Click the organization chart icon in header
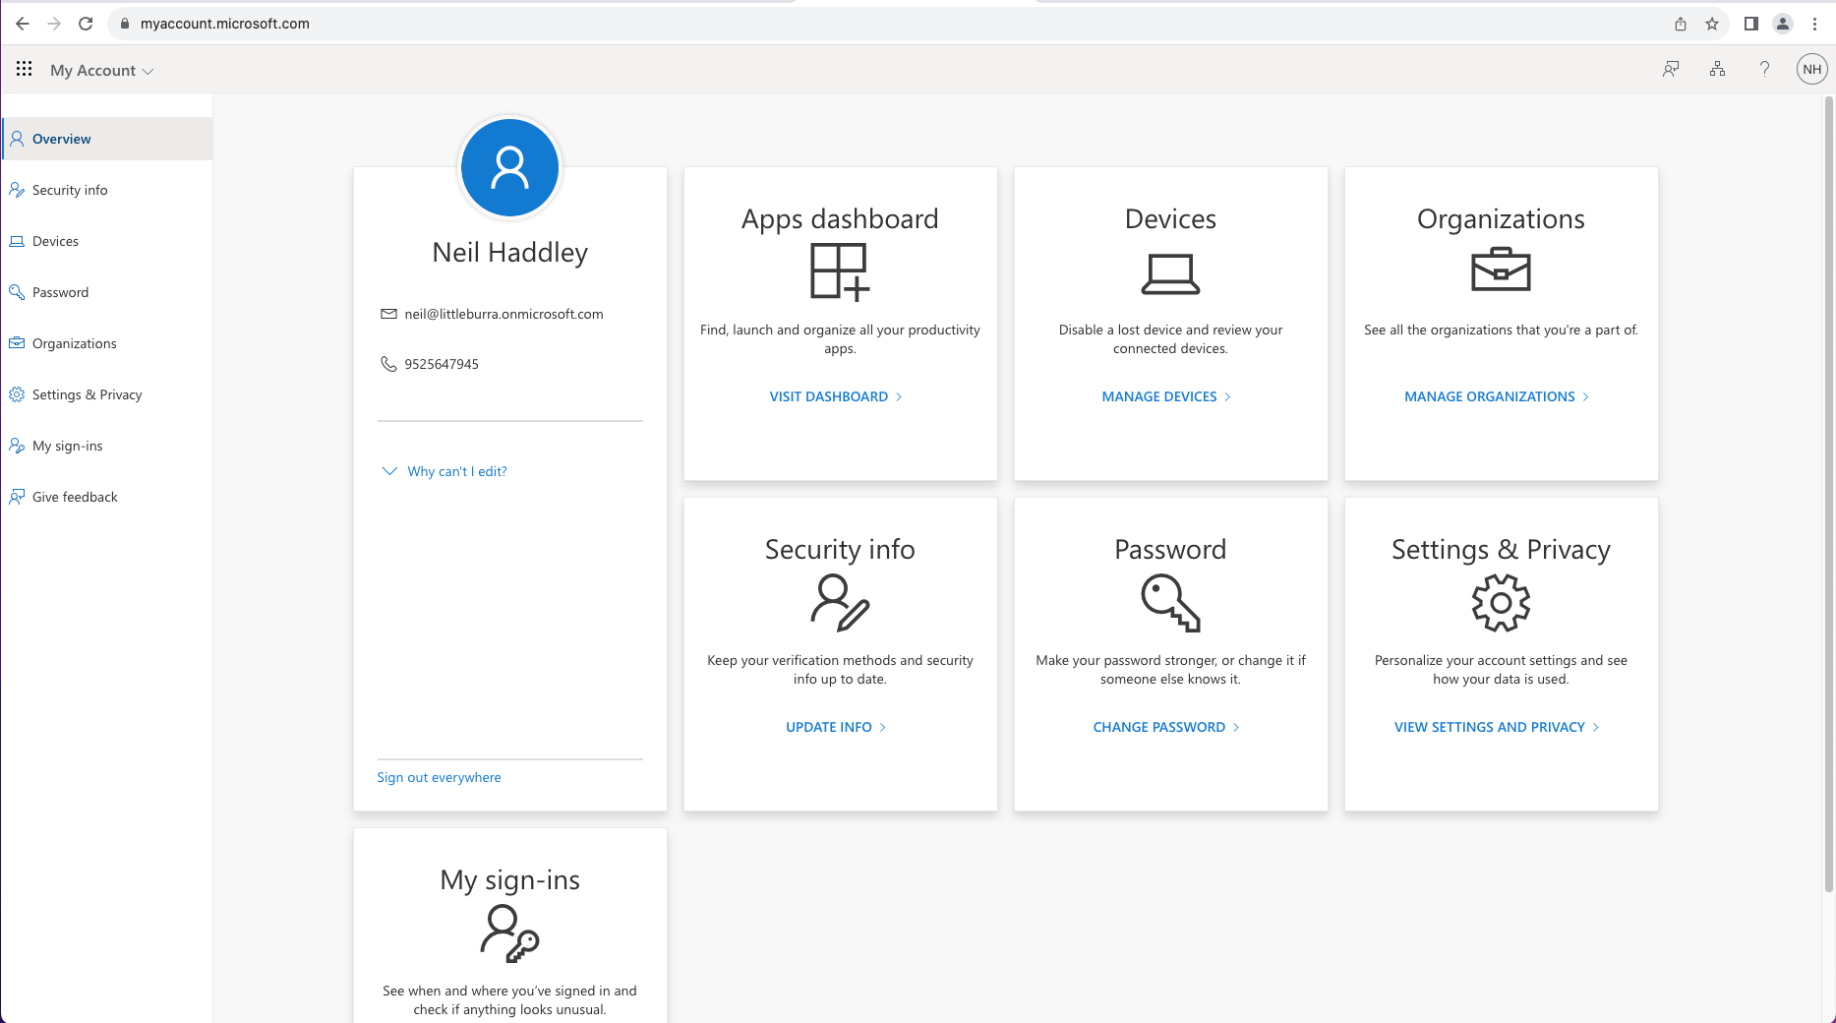The height and width of the screenshot is (1023, 1836). tap(1717, 69)
